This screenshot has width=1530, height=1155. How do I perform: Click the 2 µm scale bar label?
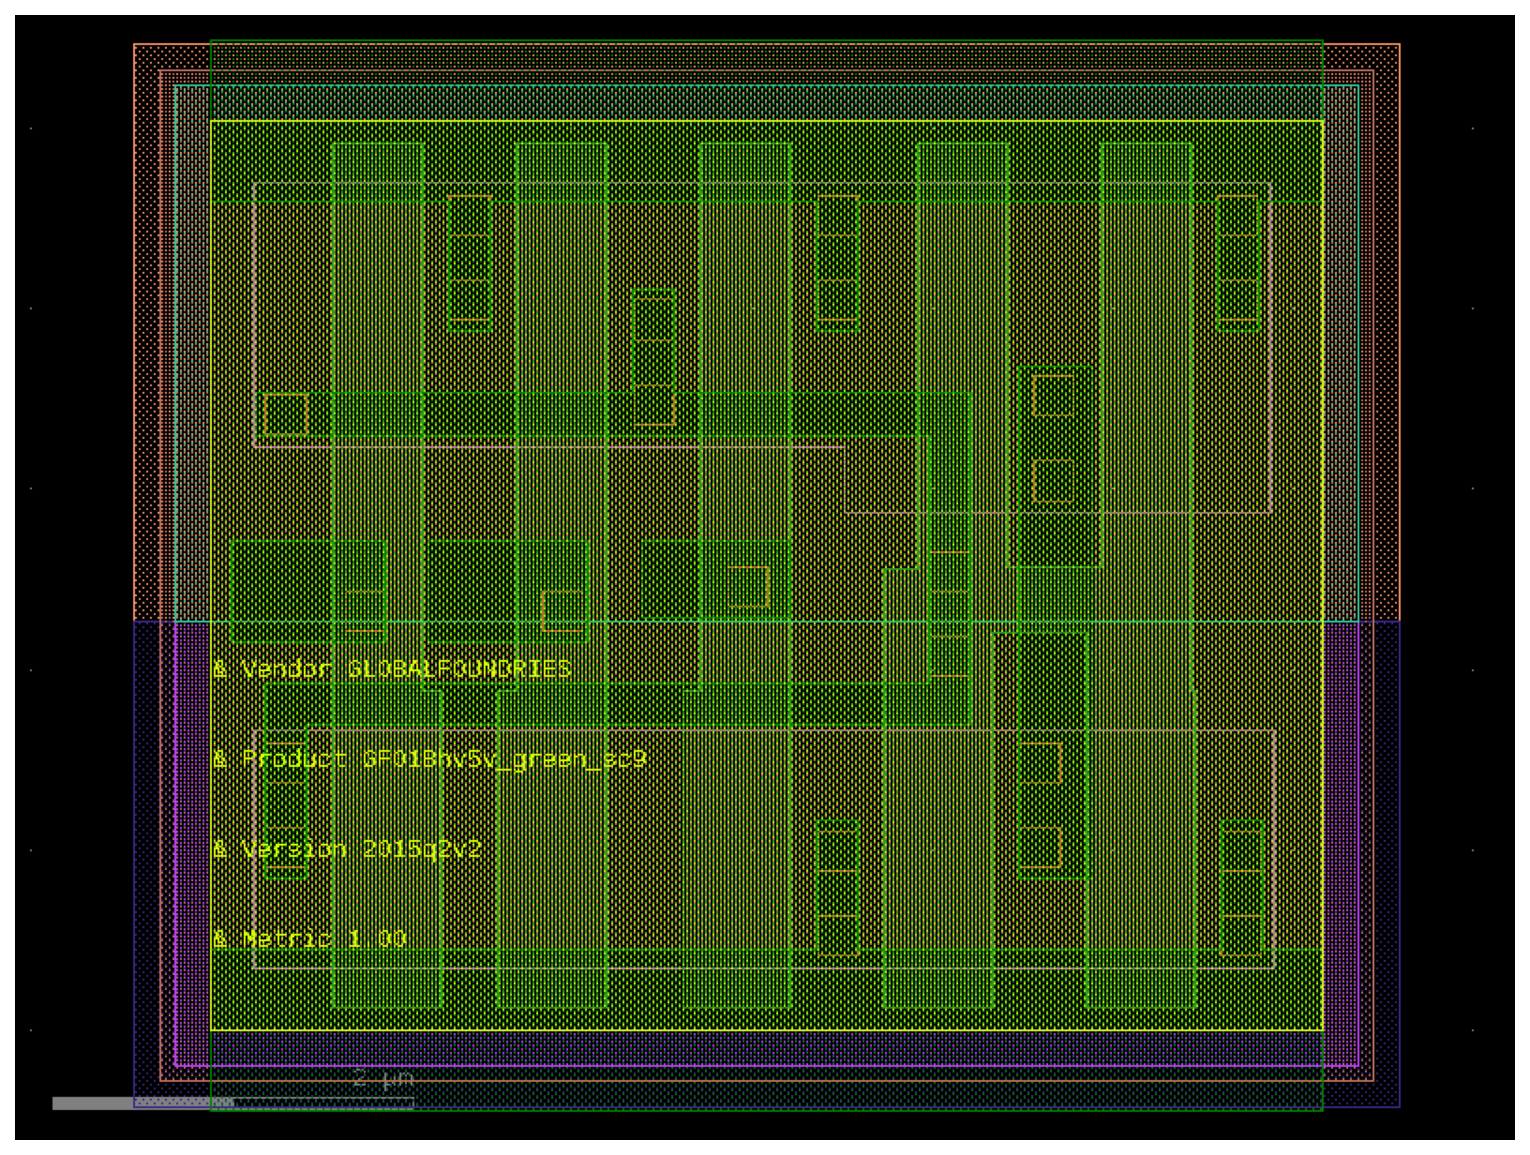383,1079
